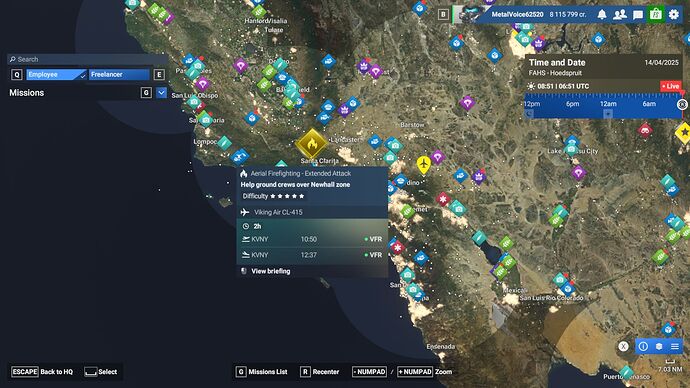This screenshot has width=690, height=388.
Task: Select purple parachute marker below Lake Havasu City
Action: point(578,172)
